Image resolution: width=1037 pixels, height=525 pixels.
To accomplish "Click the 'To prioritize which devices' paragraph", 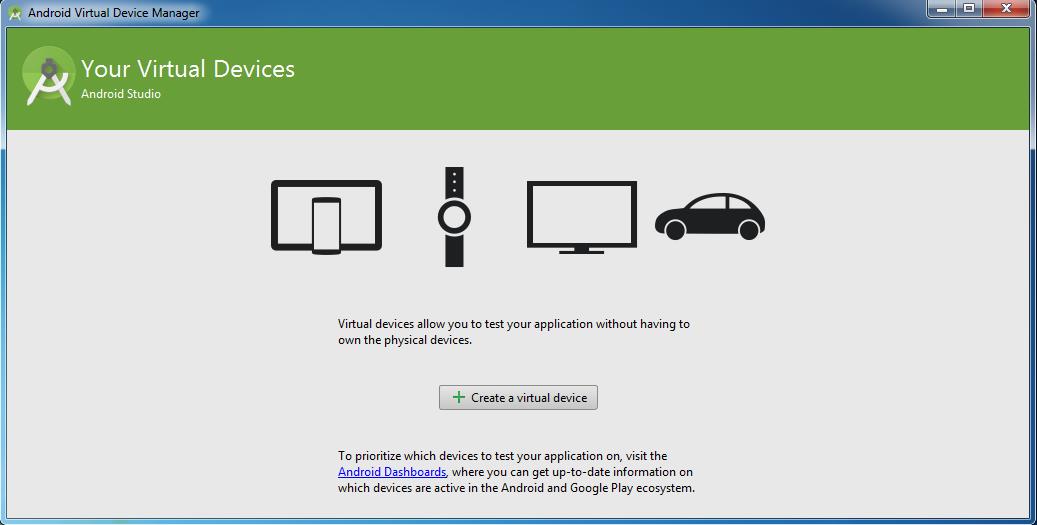I will pos(502,456).
